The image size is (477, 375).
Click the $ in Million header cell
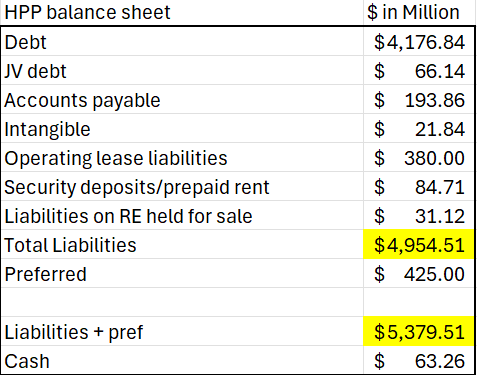coord(419,13)
